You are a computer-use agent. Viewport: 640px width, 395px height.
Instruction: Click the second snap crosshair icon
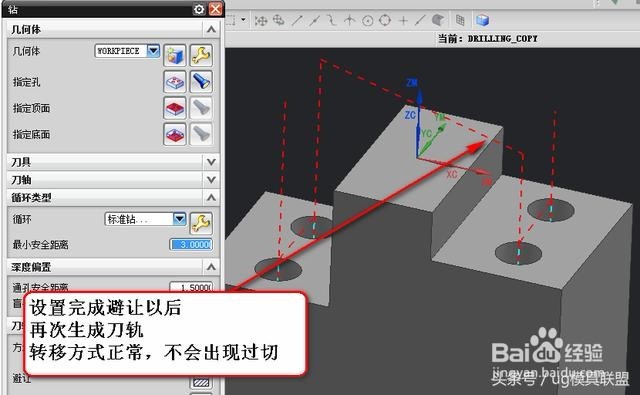pos(279,20)
